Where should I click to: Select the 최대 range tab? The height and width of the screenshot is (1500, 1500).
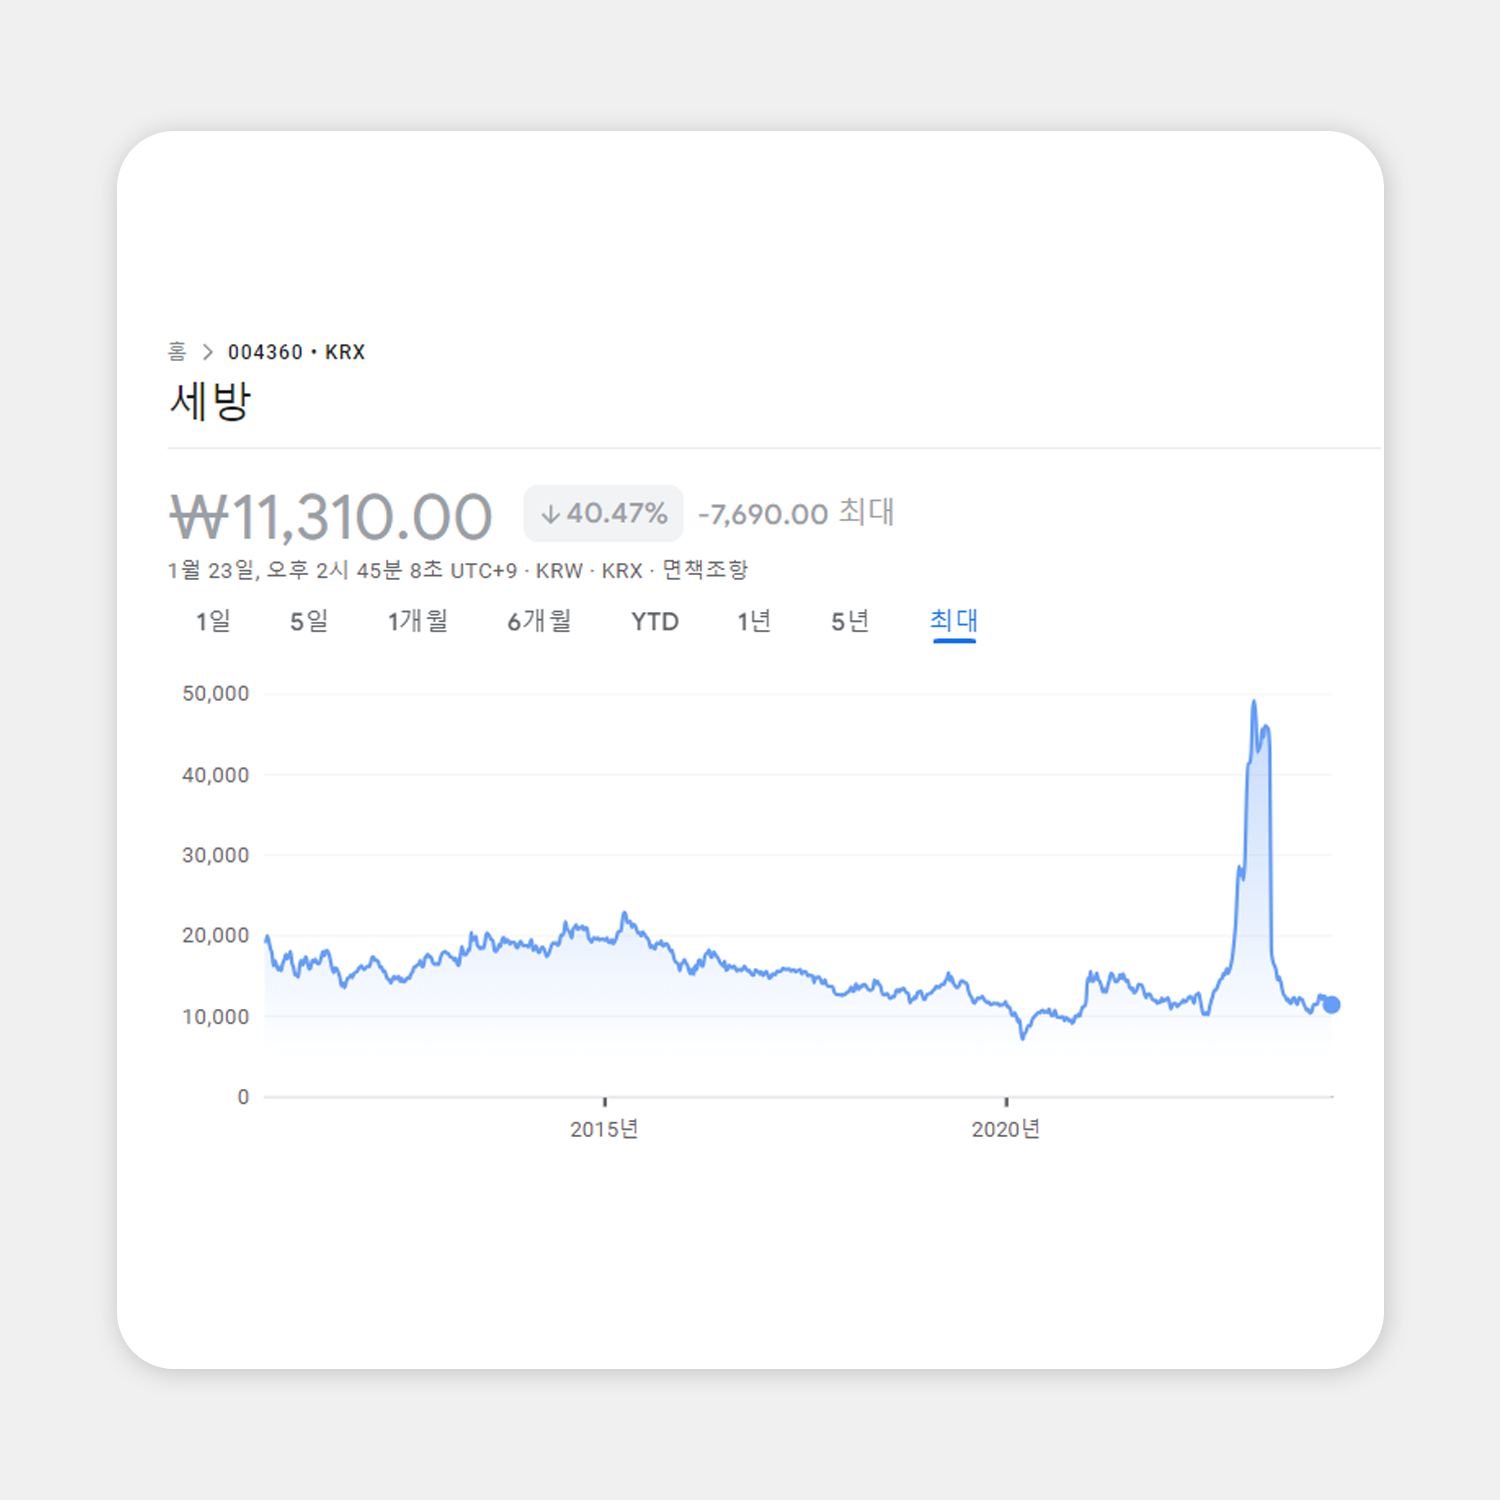click(954, 621)
